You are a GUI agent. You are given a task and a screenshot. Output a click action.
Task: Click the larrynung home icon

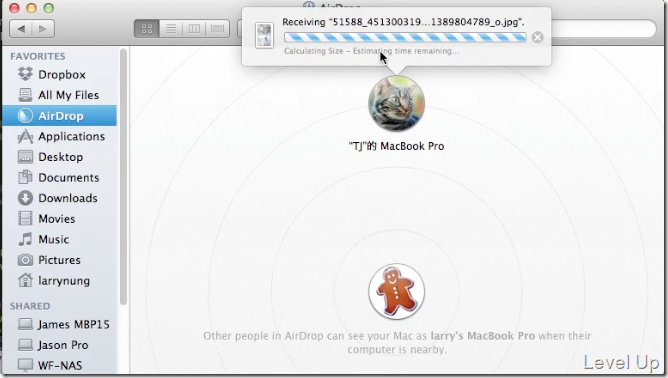pyautogui.click(x=25, y=280)
